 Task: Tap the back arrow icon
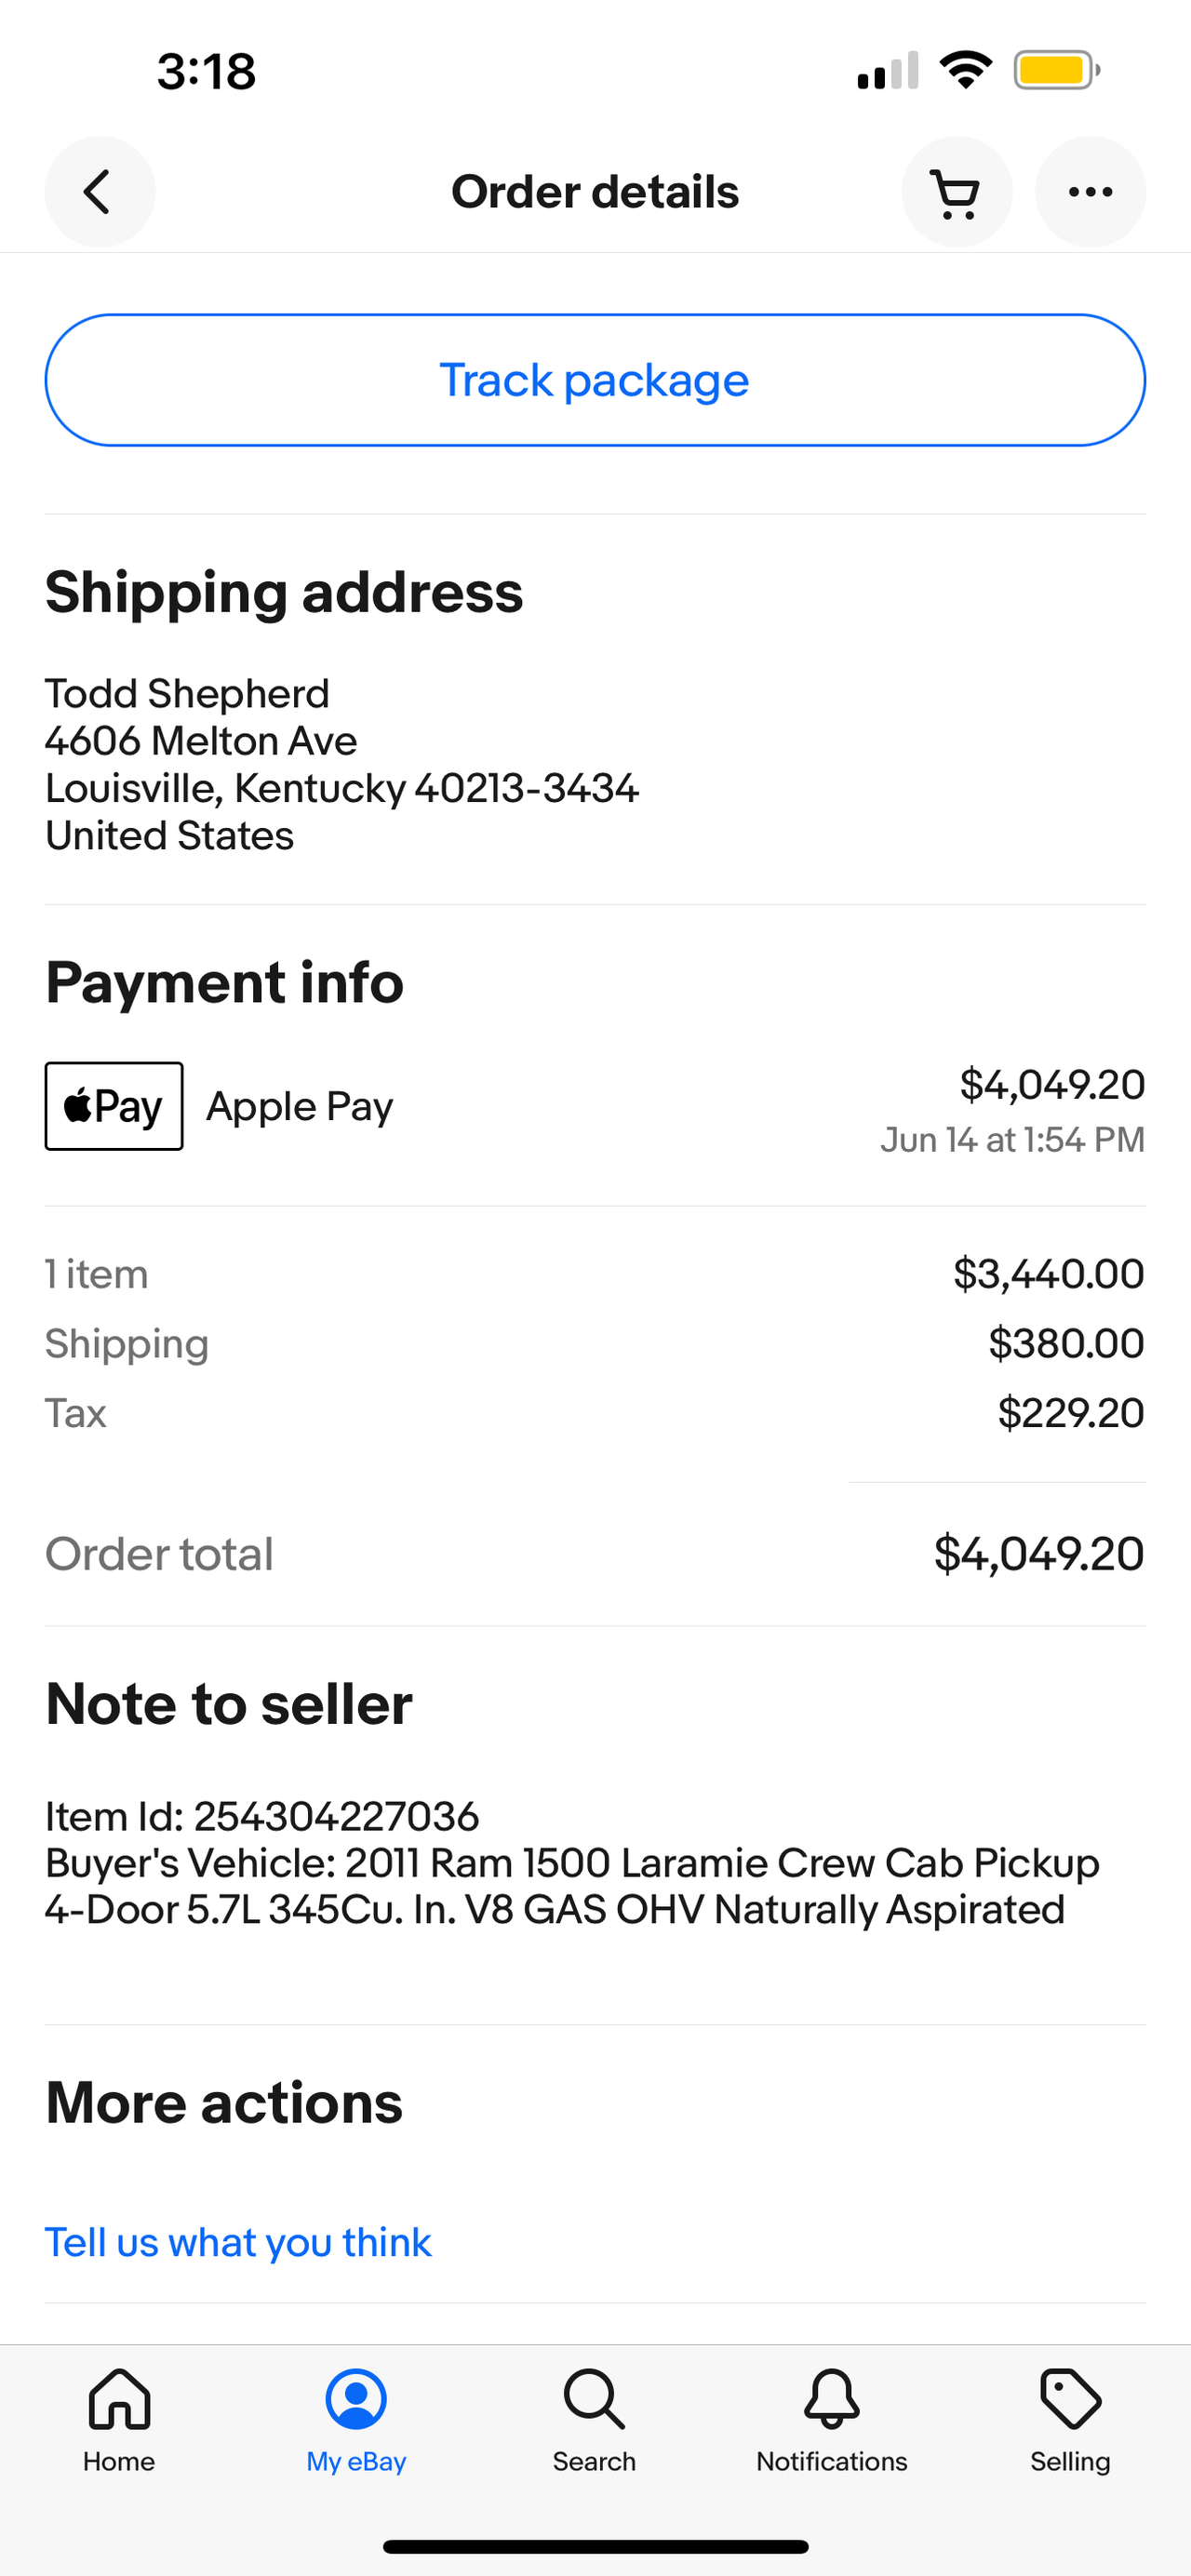99,192
